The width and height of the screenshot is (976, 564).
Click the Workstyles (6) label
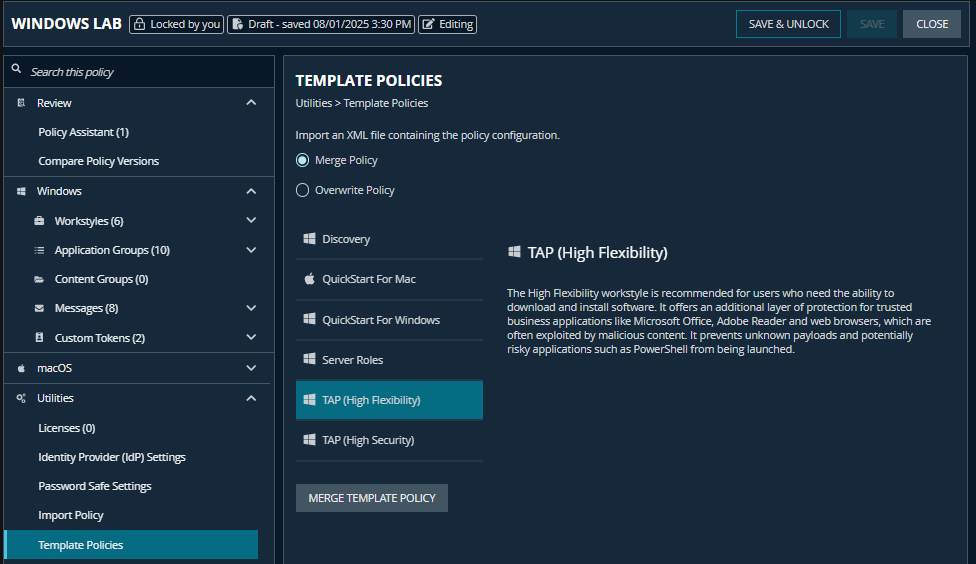pyautogui.click(x=89, y=221)
